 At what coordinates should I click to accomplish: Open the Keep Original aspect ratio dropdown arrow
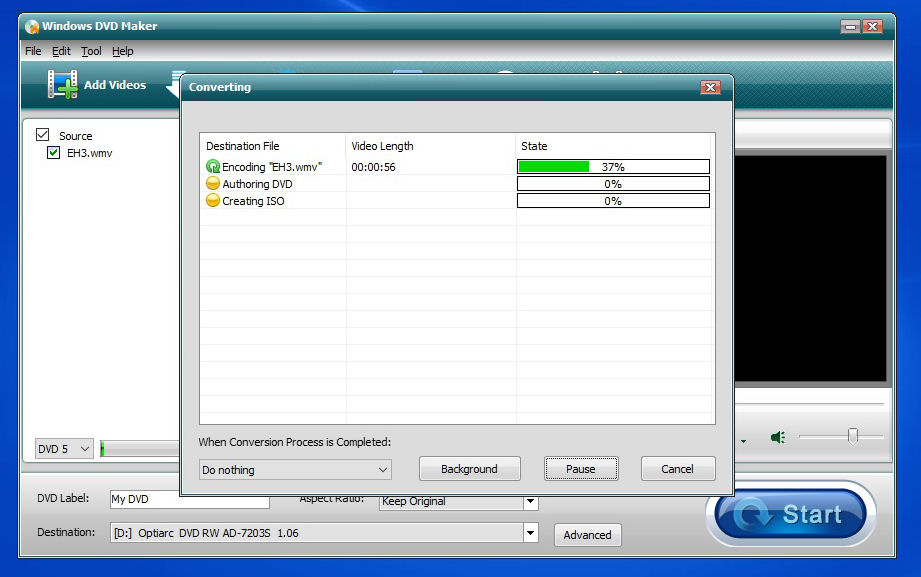pyautogui.click(x=530, y=501)
